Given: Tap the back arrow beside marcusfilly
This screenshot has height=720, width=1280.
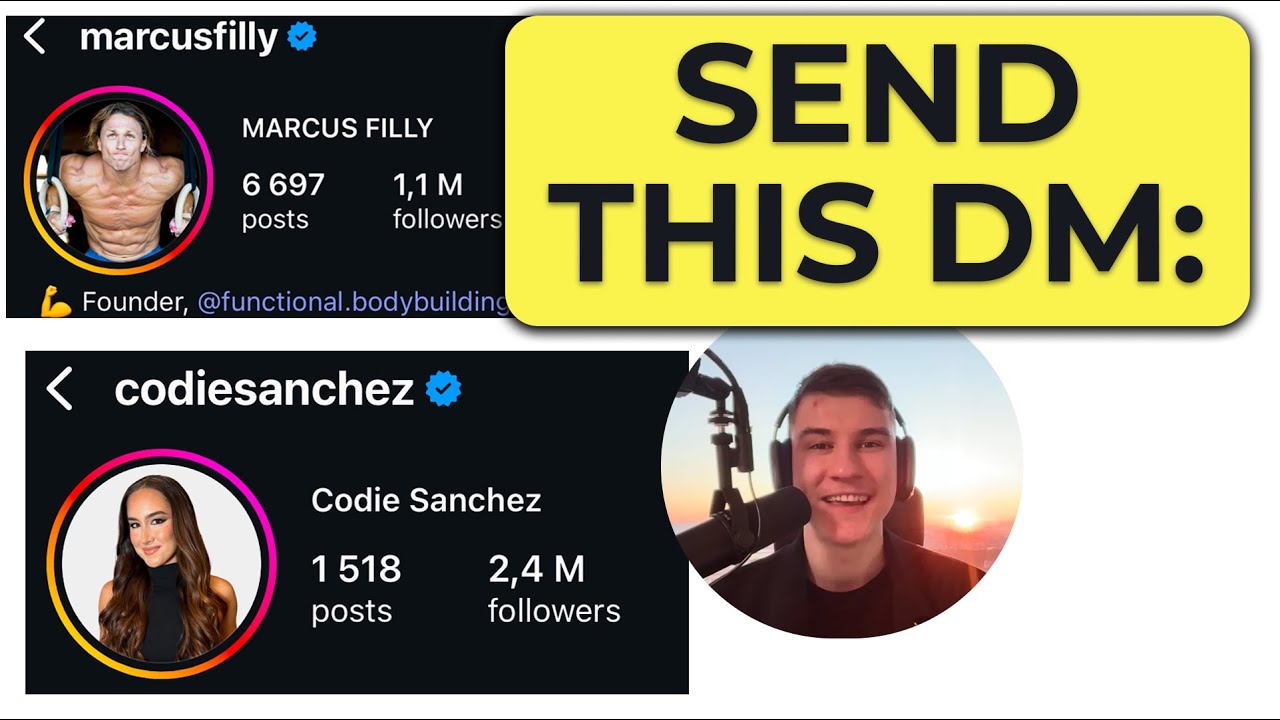Looking at the screenshot, I should pyautogui.click(x=35, y=38).
